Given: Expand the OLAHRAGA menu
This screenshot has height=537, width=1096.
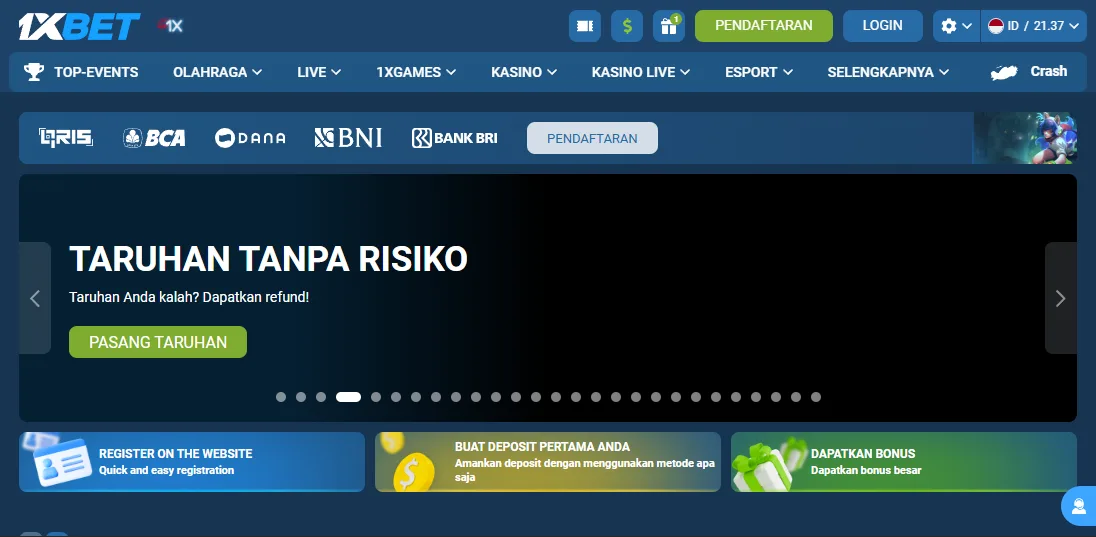Looking at the screenshot, I should tap(217, 72).
